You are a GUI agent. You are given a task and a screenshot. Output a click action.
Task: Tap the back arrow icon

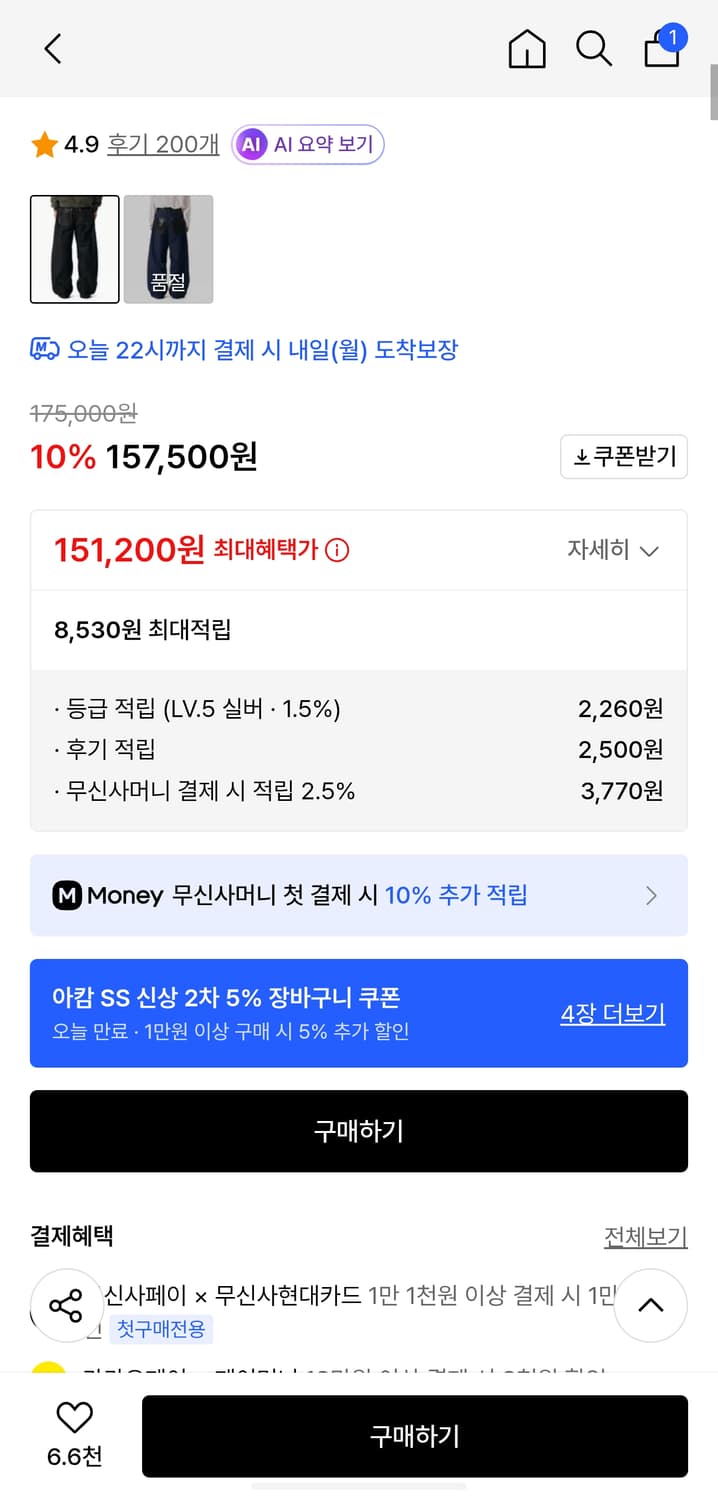[52, 48]
